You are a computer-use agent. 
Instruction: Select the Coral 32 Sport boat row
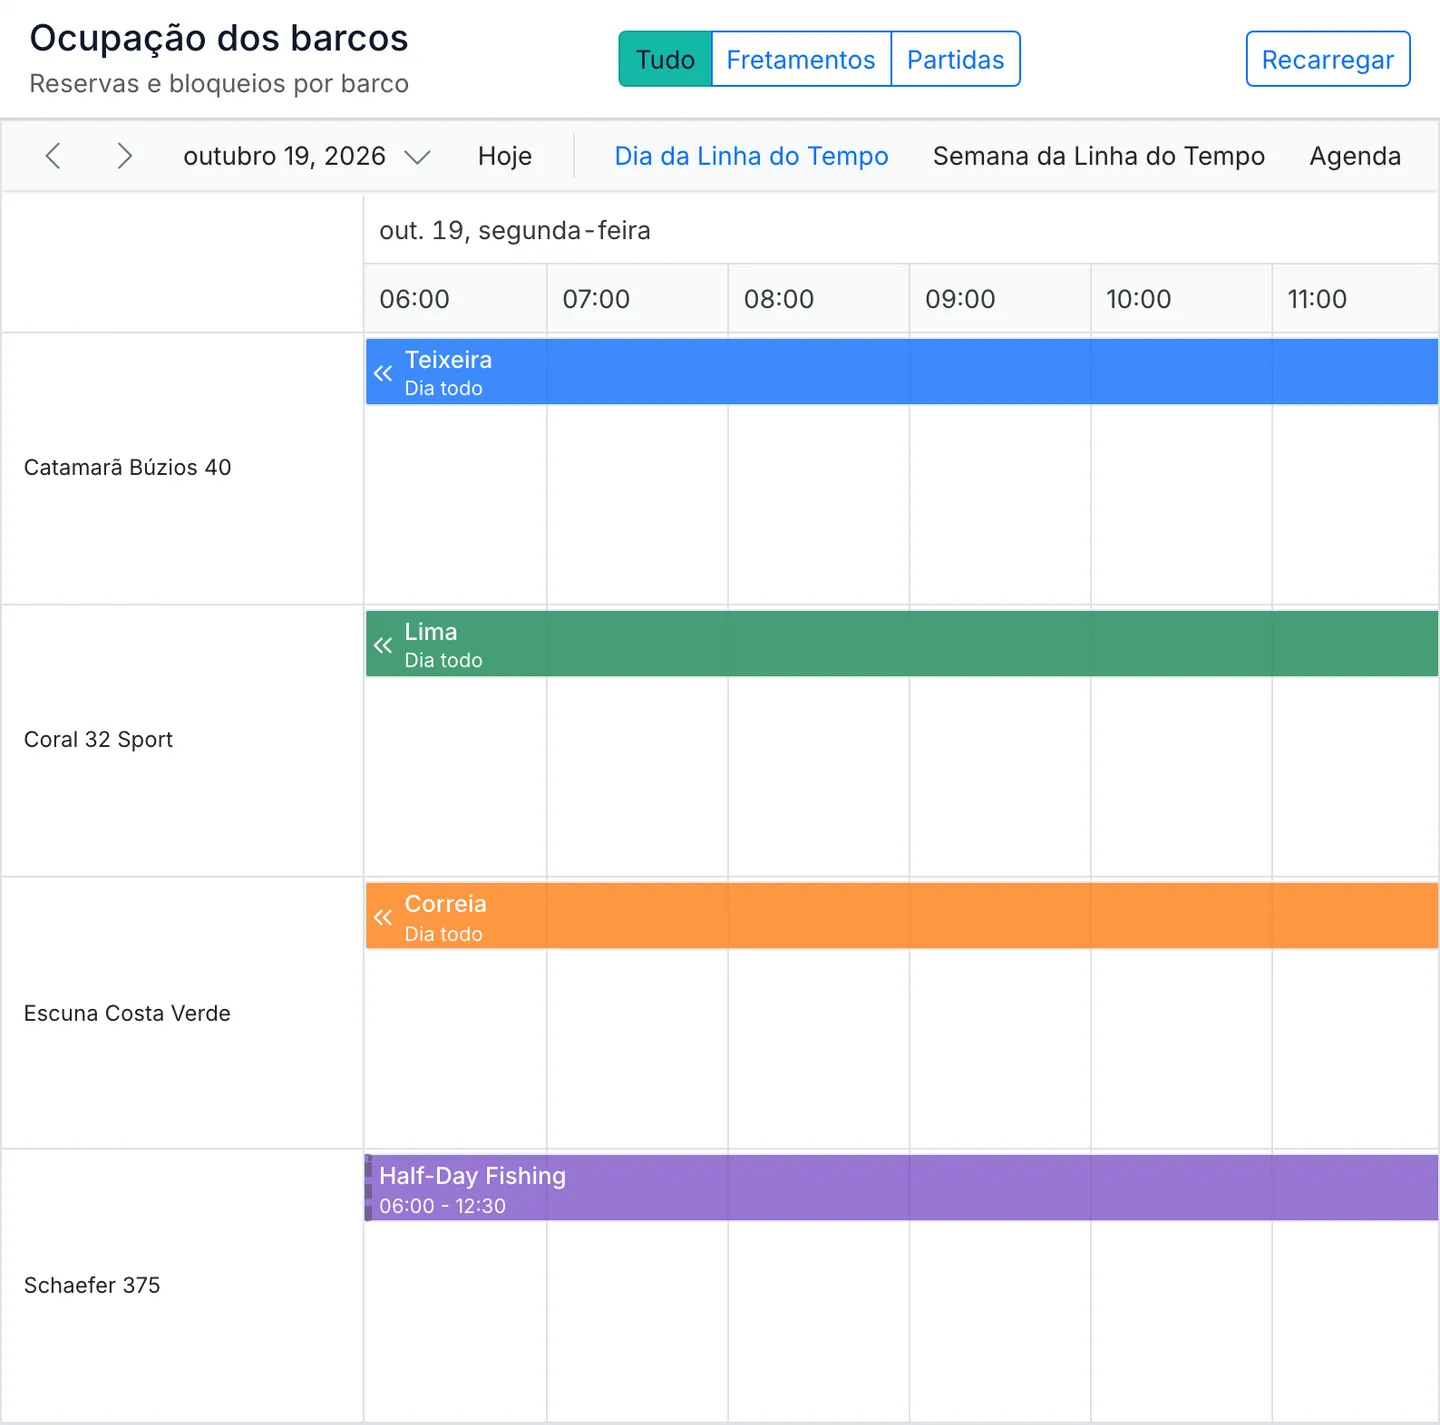pyautogui.click(x=182, y=740)
